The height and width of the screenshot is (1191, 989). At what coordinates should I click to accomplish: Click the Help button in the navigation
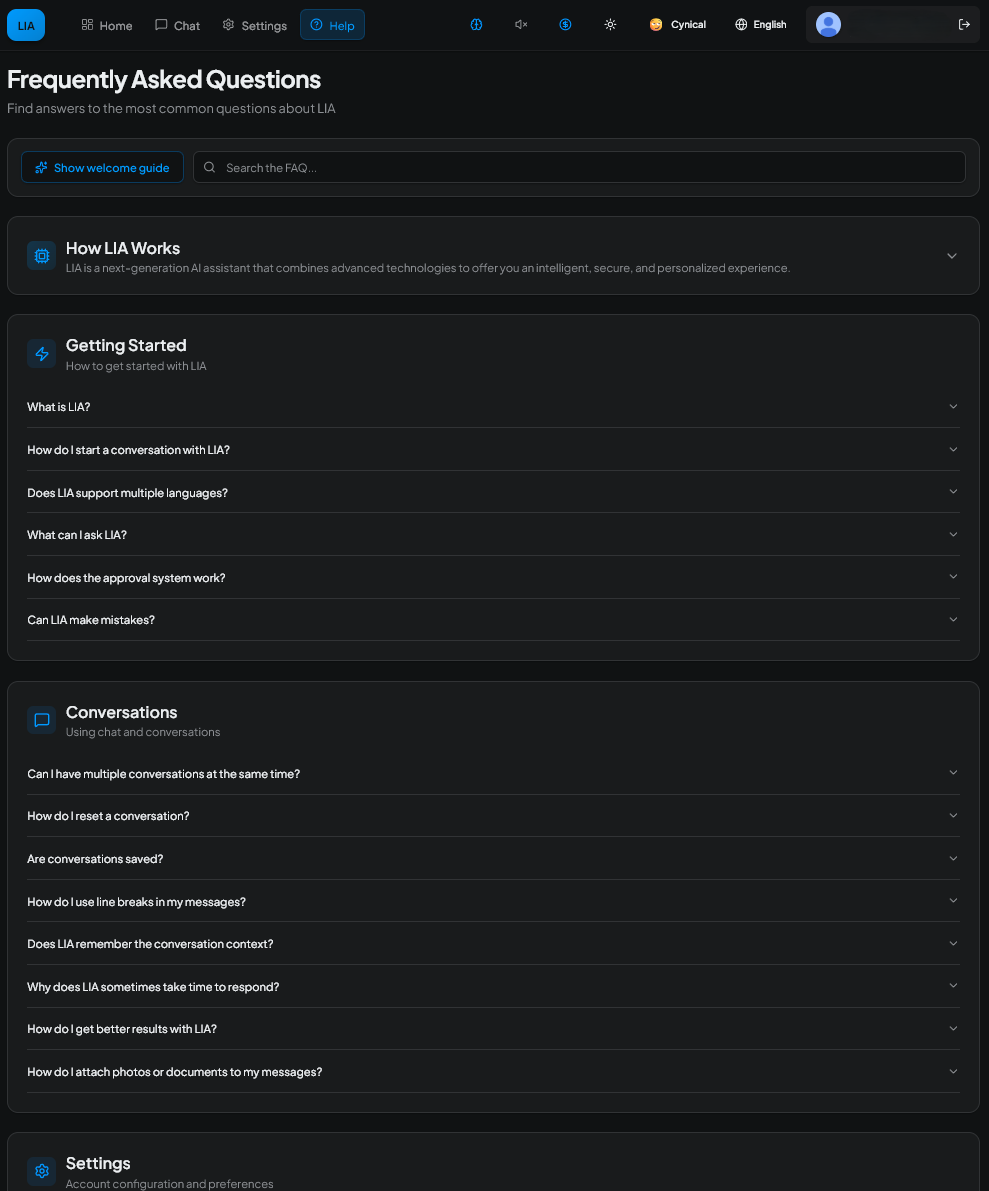pyautogui.click(x=332, y=24)
